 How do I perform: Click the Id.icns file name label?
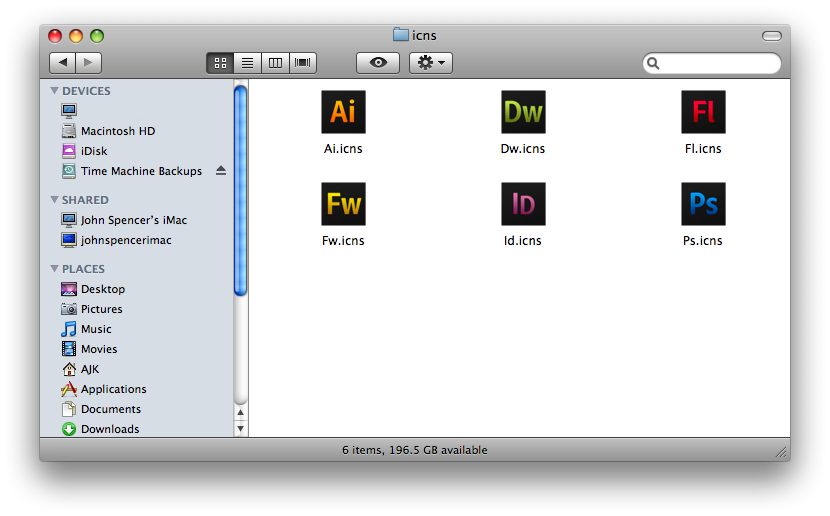tap(522, 241)
